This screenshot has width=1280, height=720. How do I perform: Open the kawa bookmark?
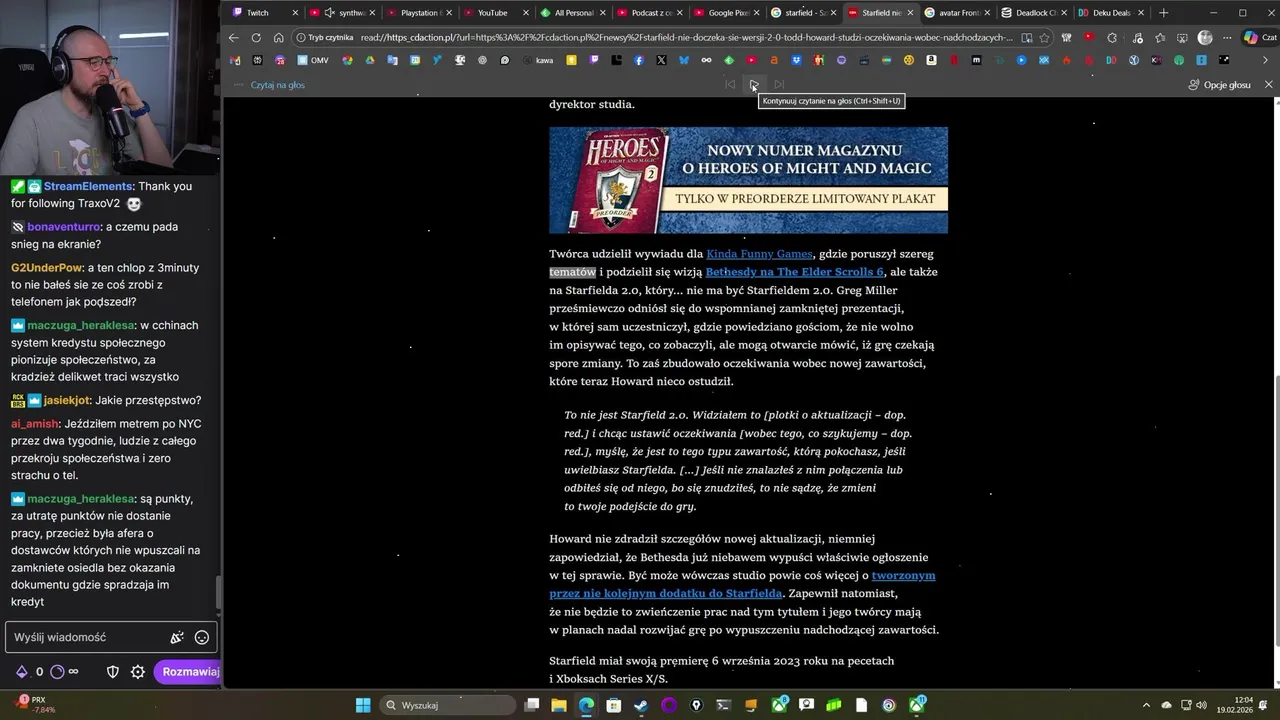tap(536, 60)
